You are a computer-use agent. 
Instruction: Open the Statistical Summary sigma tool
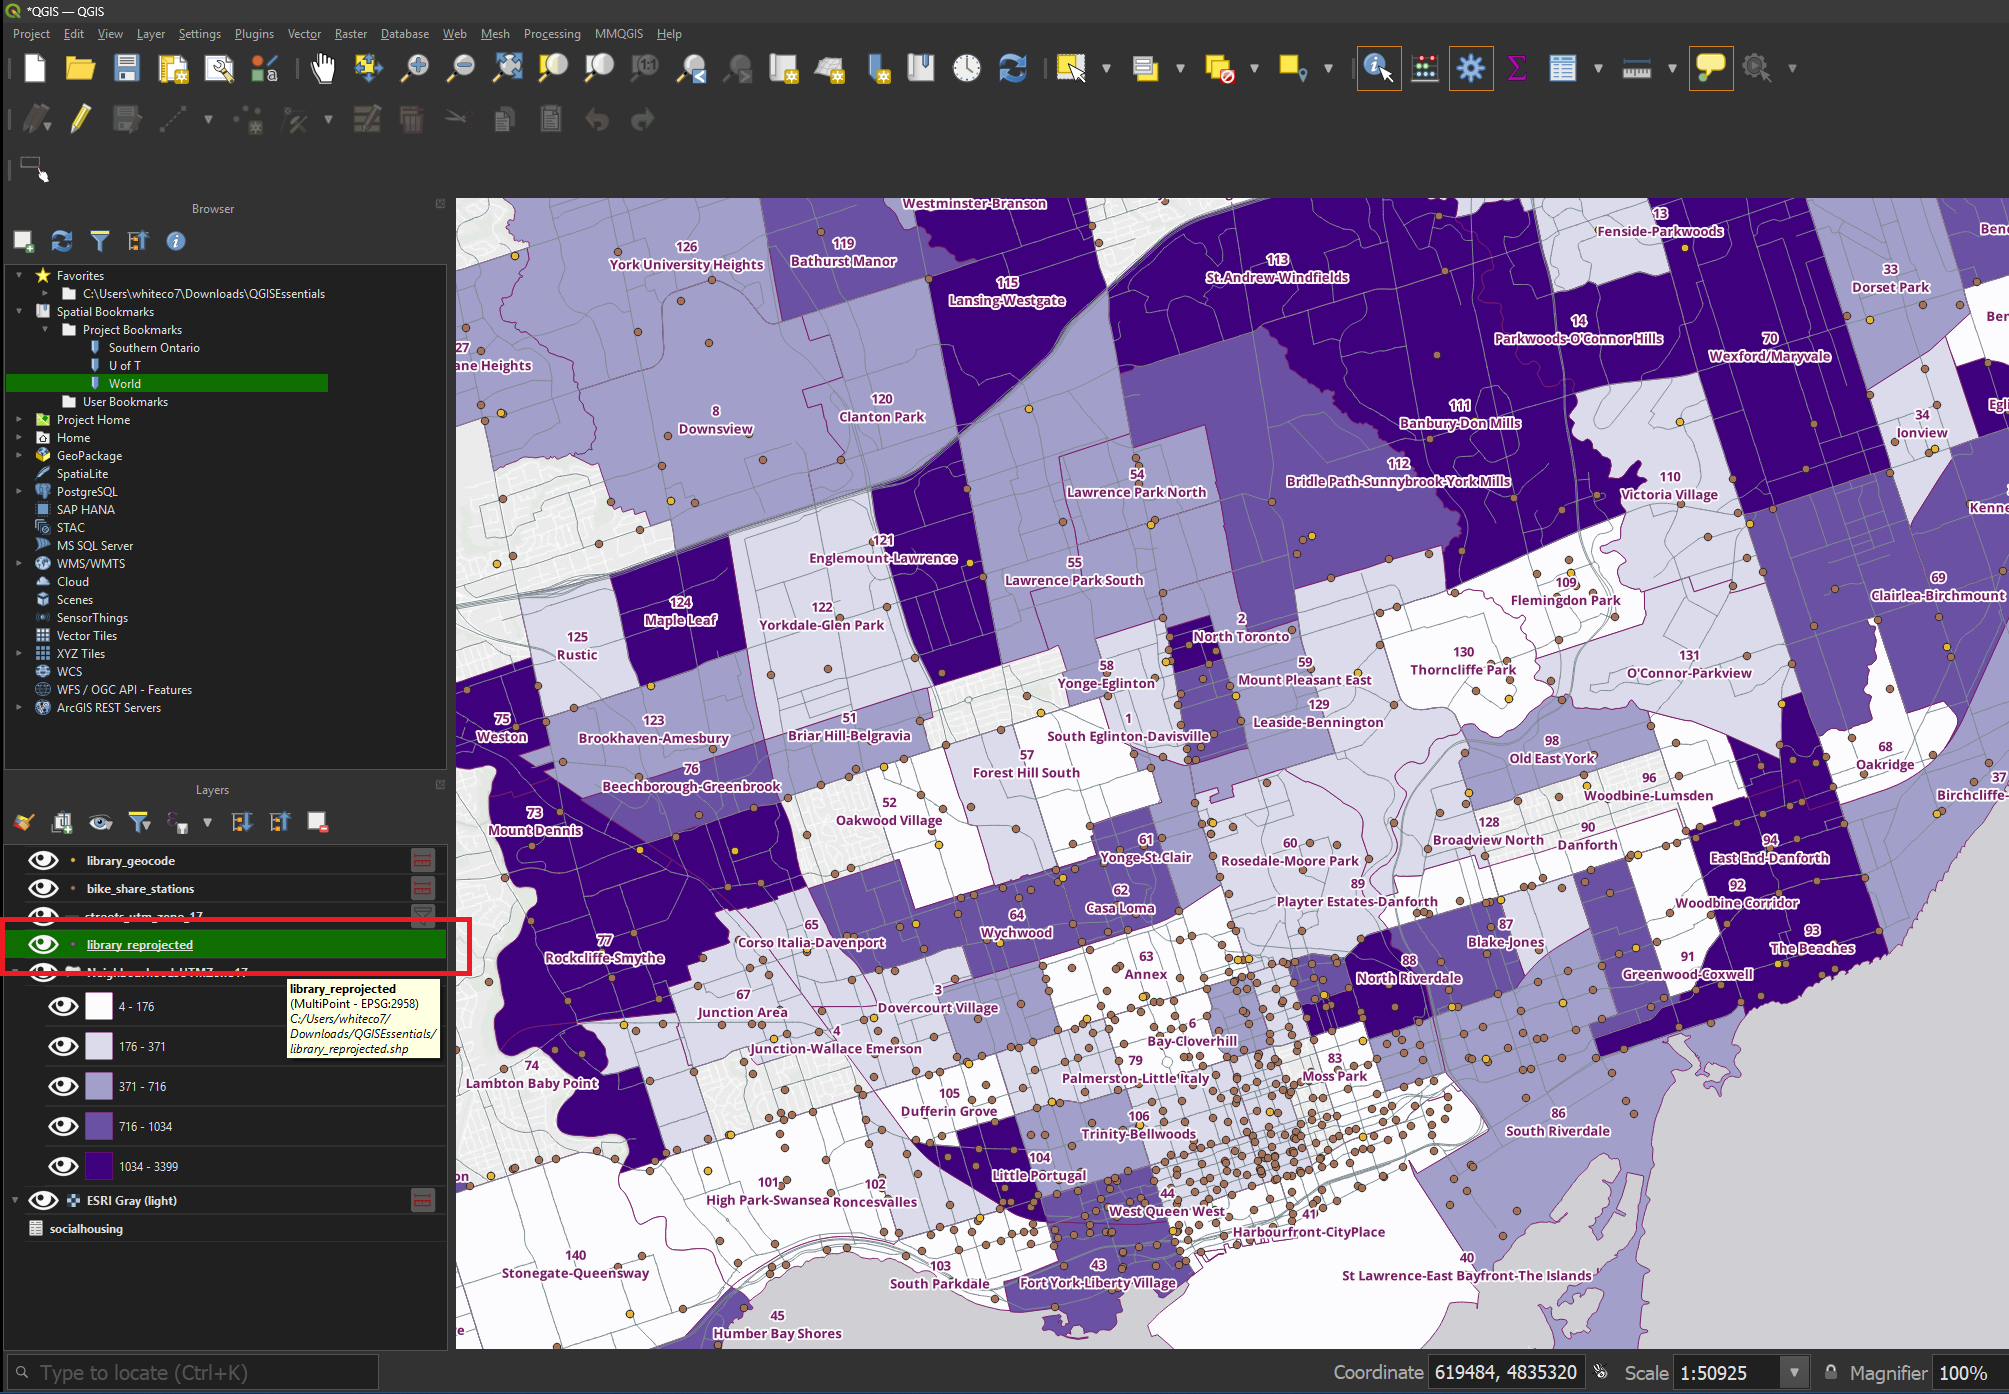tap(1516, 68)
